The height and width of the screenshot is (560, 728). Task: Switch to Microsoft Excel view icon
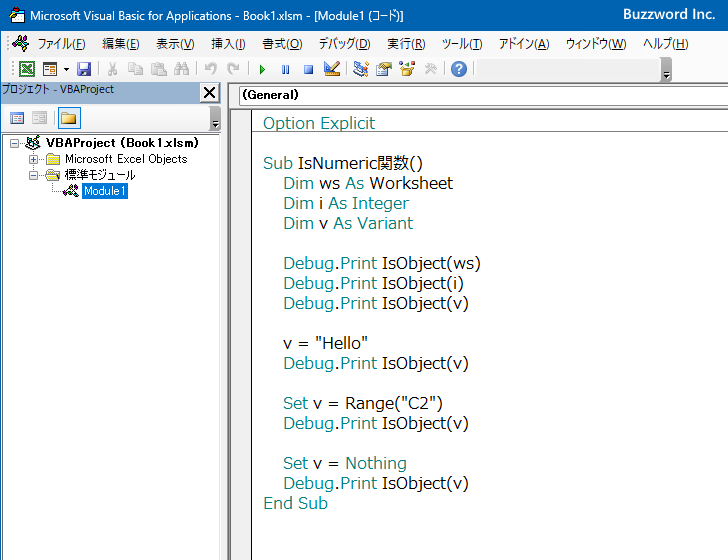27,69
